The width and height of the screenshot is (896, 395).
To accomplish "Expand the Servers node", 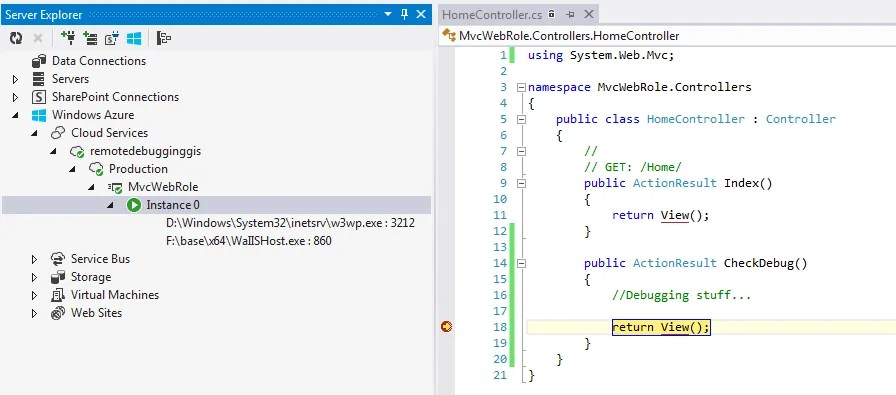I will point(15,79).
